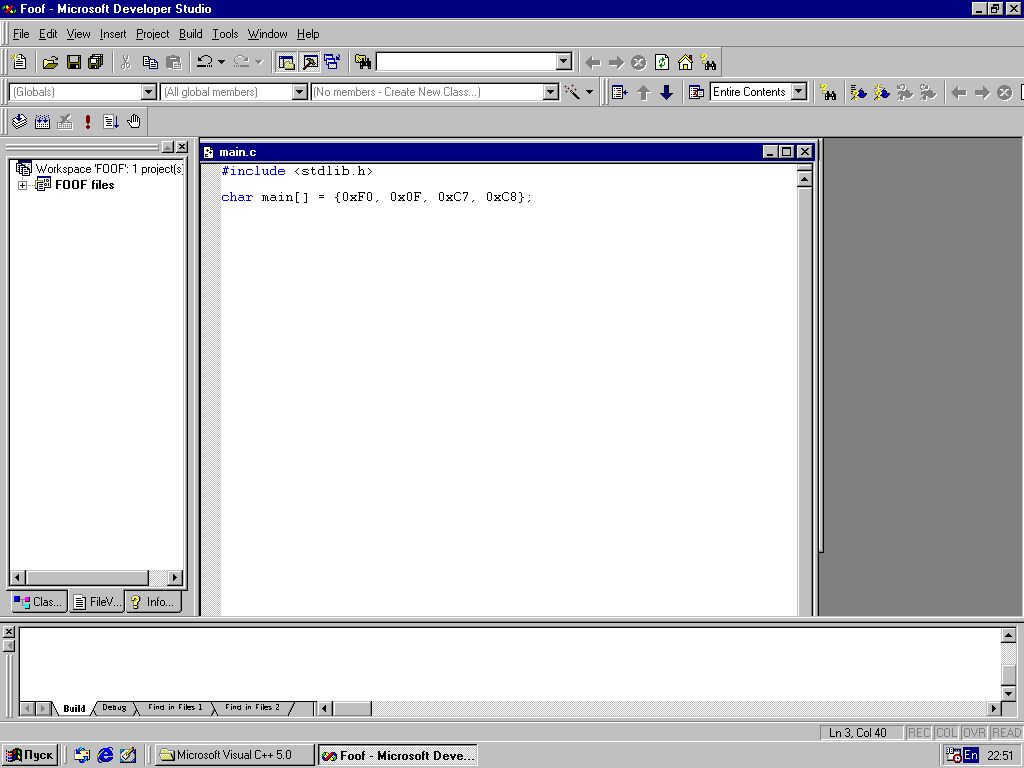Select the Find in Files 2 output tab
Image resolution: width=1024 pixels, height=768 pixels.
click(x=252, y=707)
